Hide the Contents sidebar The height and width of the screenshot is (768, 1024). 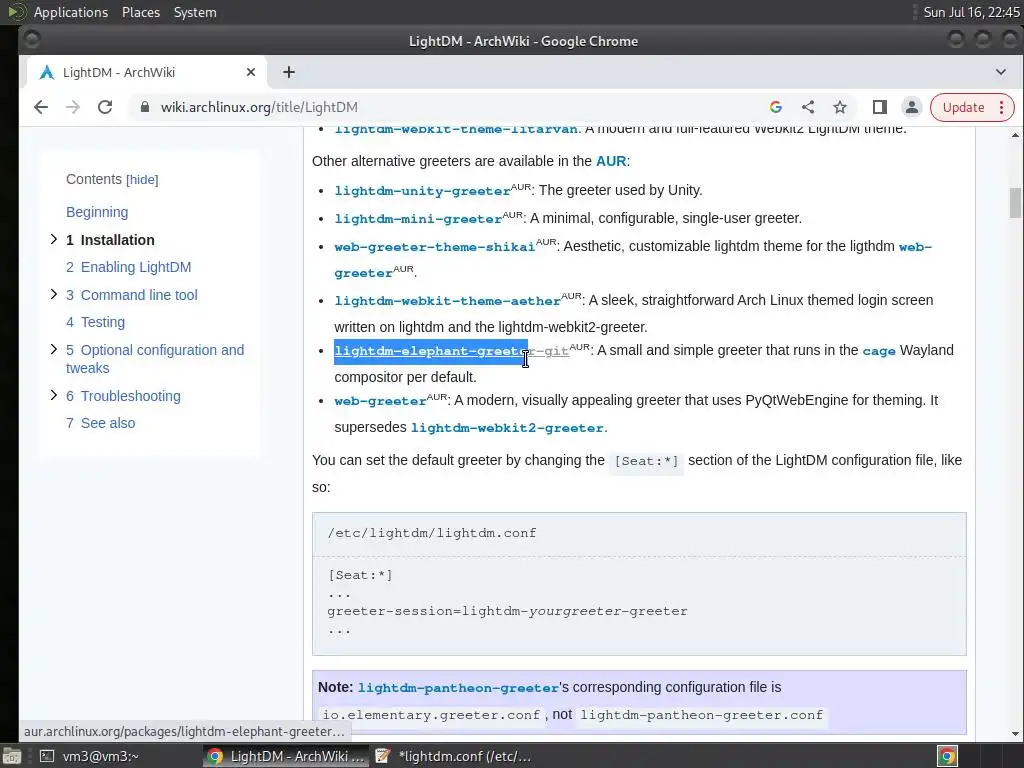click(x=142, y=180)
